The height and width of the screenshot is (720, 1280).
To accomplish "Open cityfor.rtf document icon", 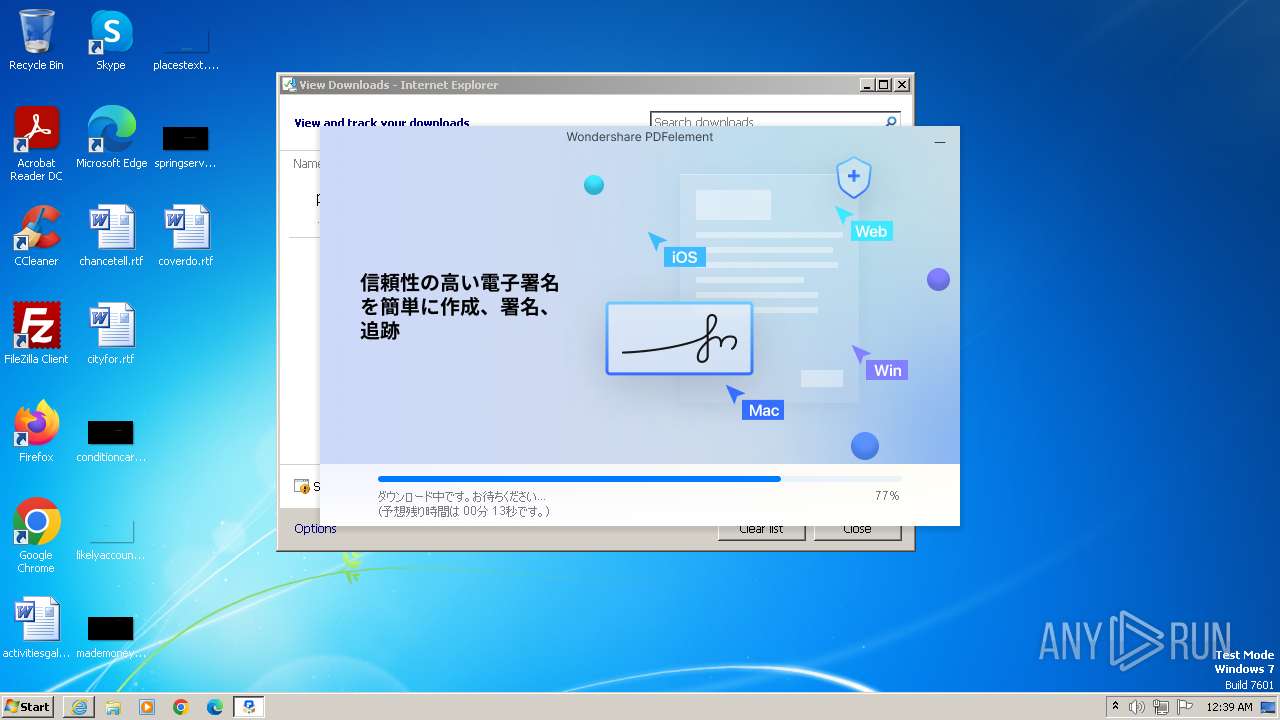I will (111, 334).
